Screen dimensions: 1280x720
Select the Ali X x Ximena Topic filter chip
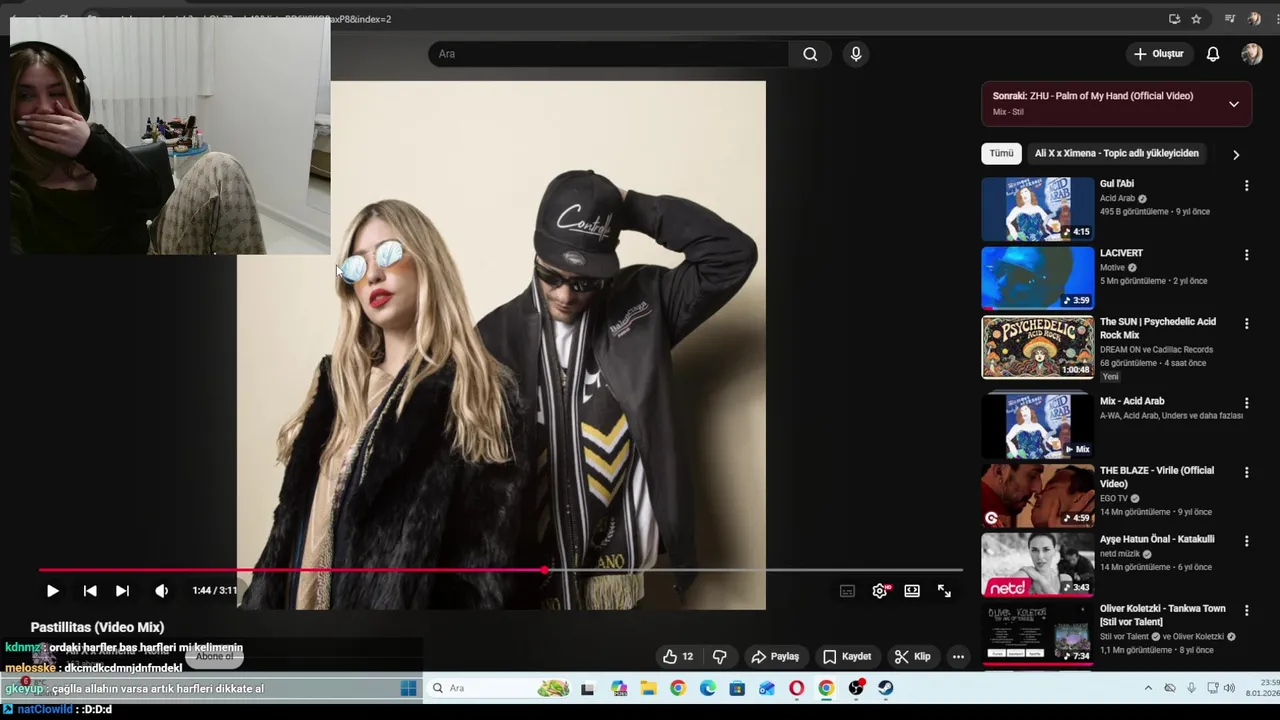point(1116,153)
